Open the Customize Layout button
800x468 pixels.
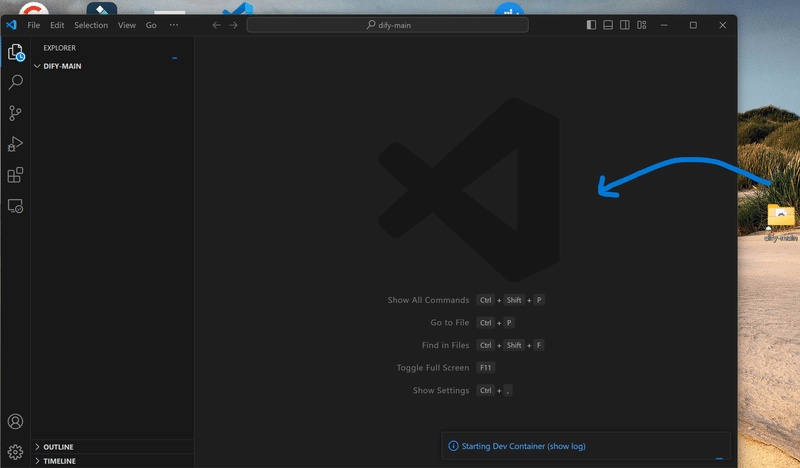(642, 25)
